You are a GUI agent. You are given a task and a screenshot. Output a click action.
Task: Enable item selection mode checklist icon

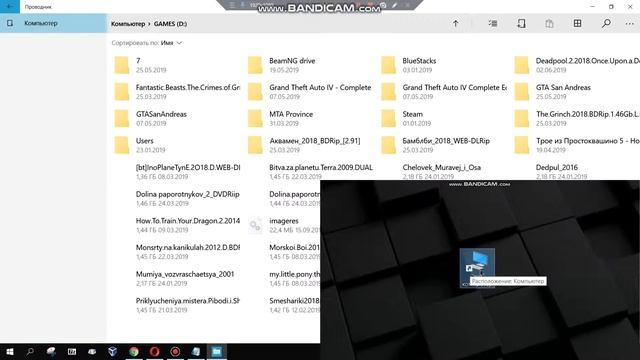click(493, 24)
